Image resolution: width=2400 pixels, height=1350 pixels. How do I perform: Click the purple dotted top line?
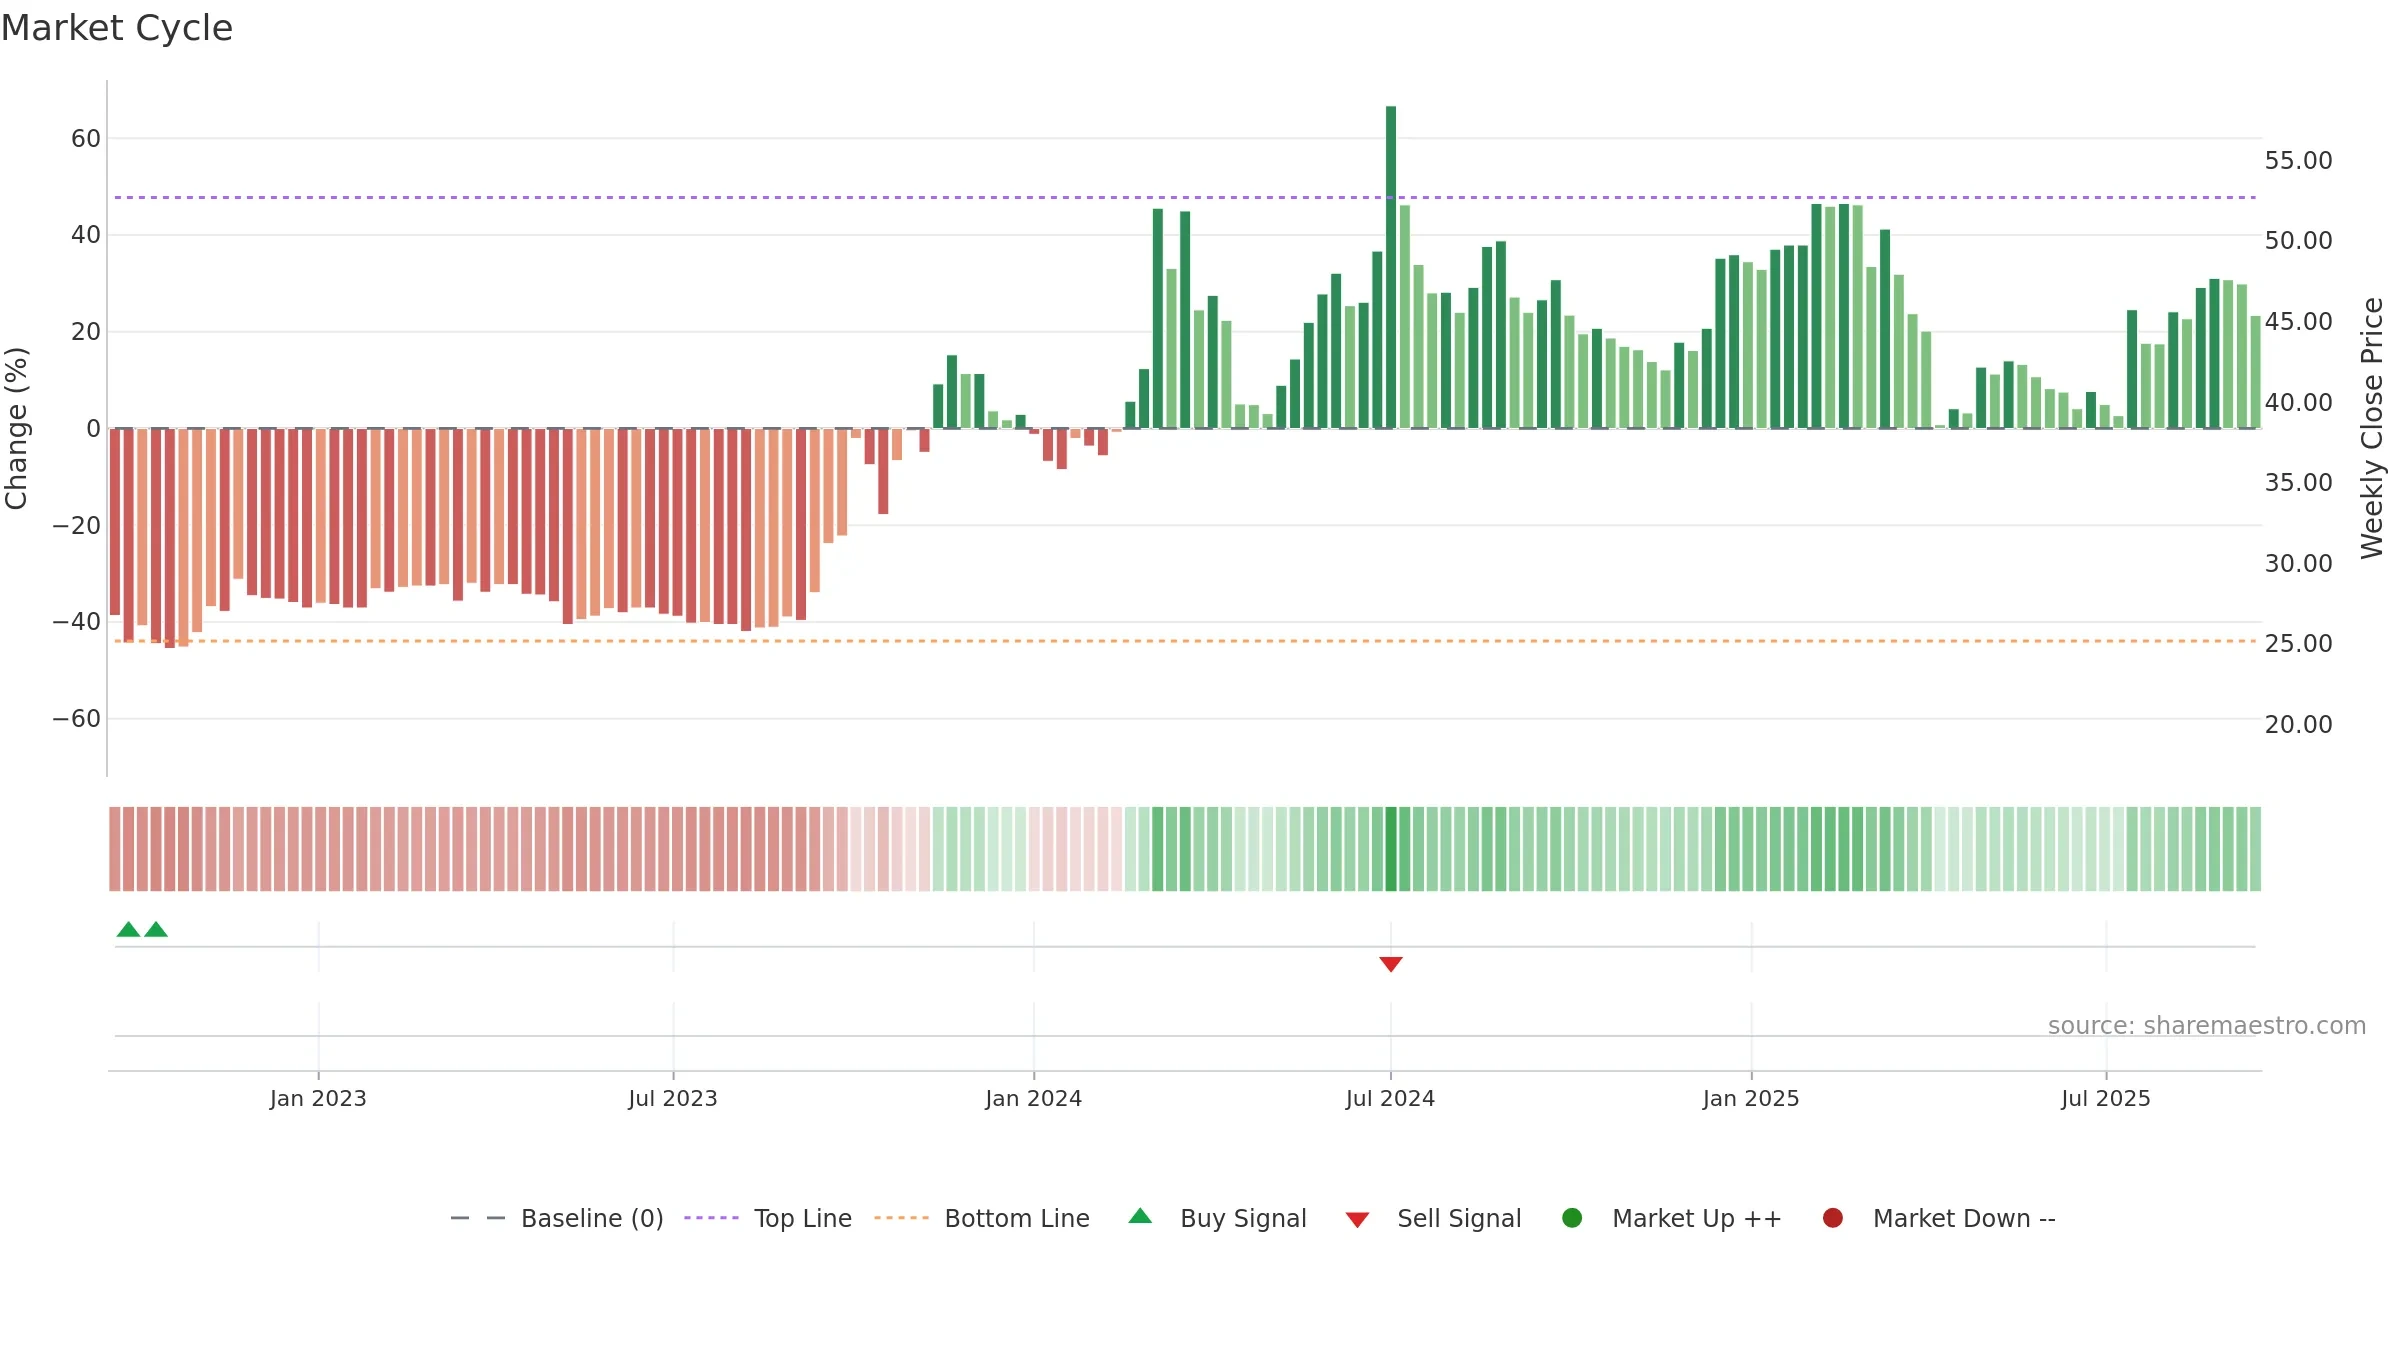(1185, 197)
